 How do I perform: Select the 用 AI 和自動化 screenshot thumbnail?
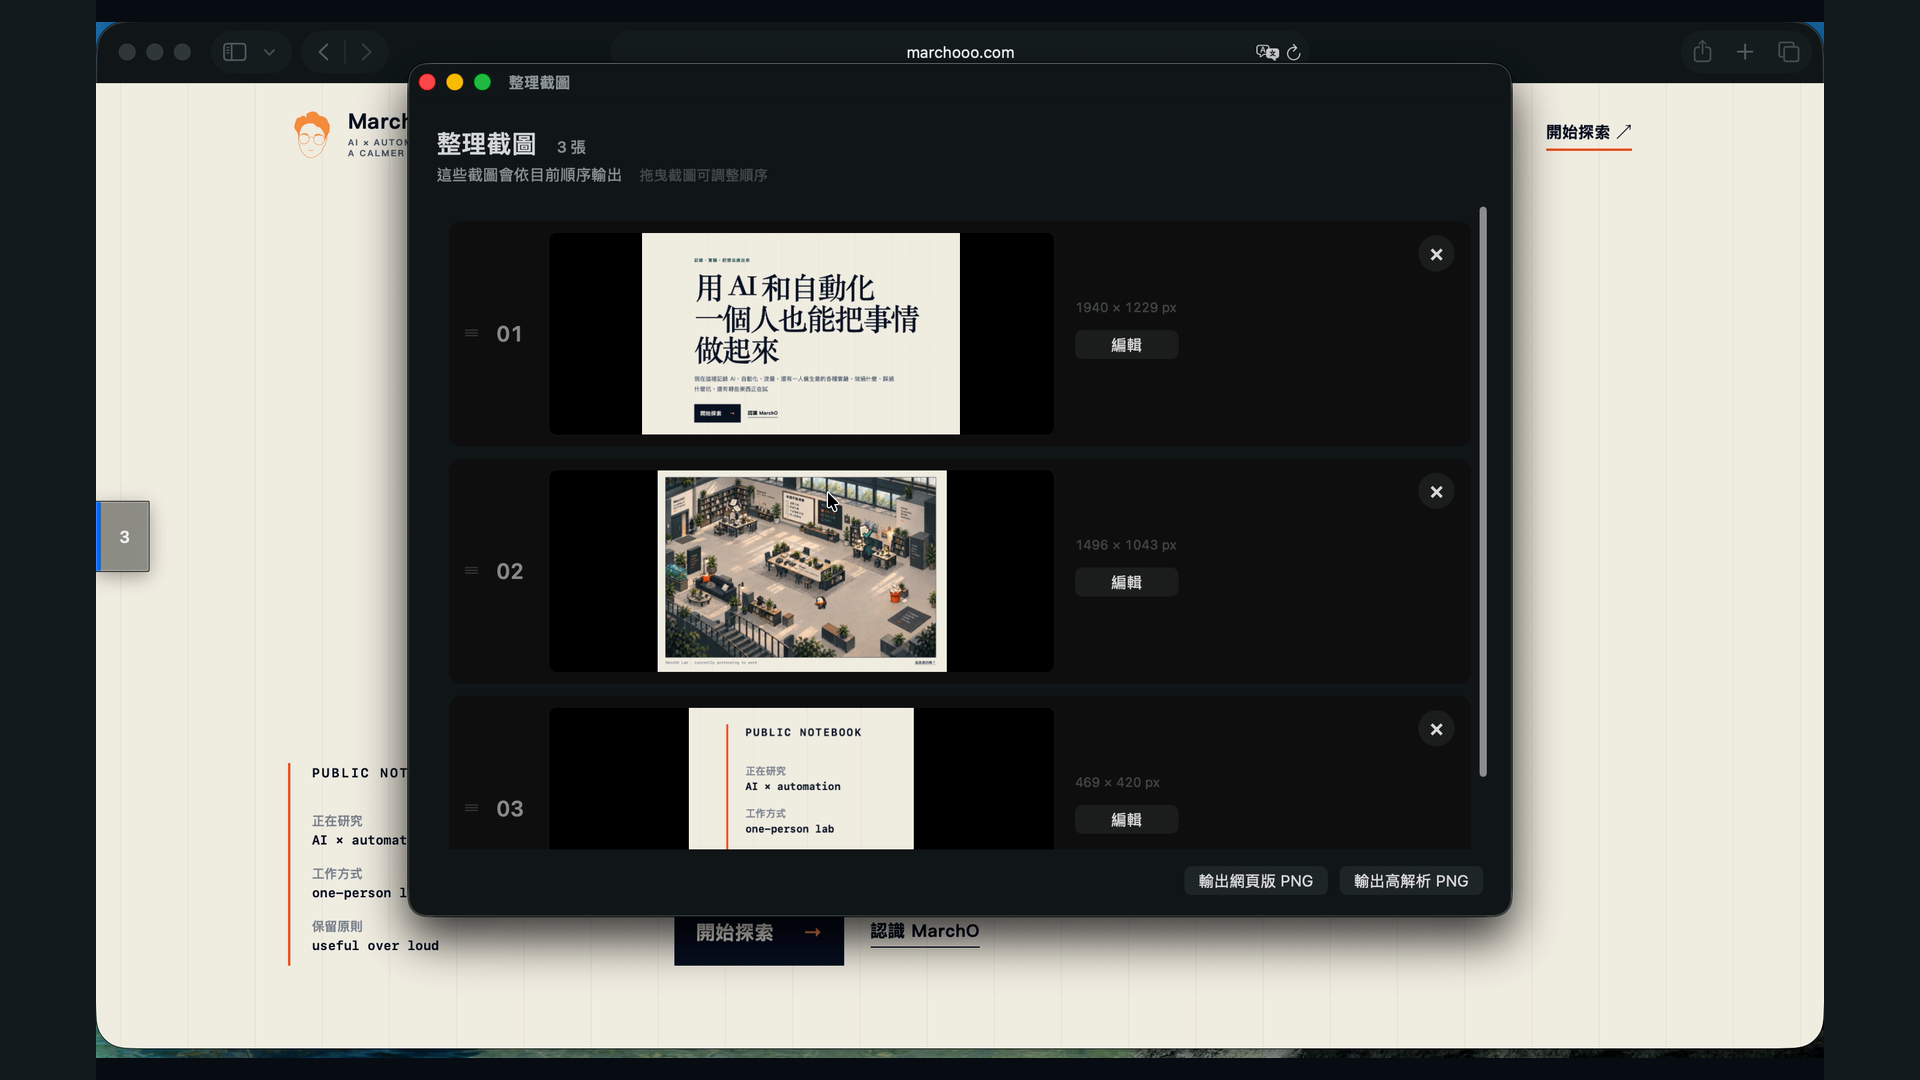801,334
